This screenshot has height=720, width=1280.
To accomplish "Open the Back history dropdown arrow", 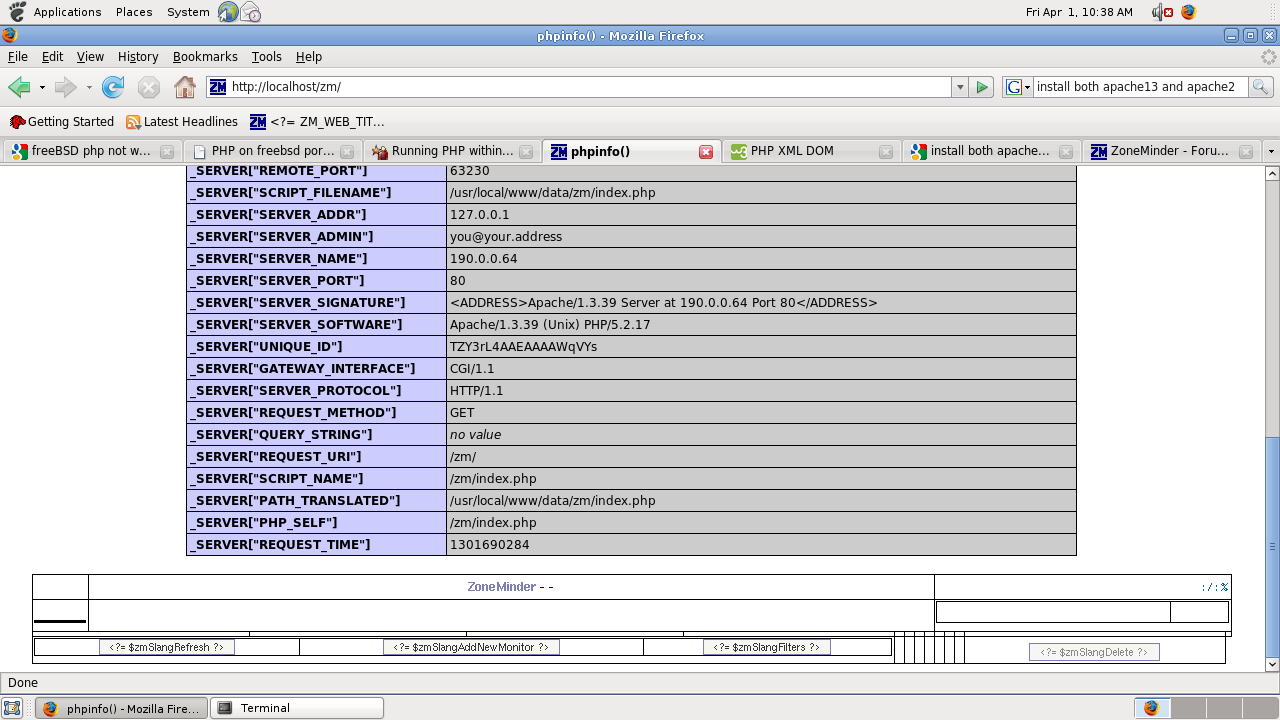I will [x=42, y=87].
